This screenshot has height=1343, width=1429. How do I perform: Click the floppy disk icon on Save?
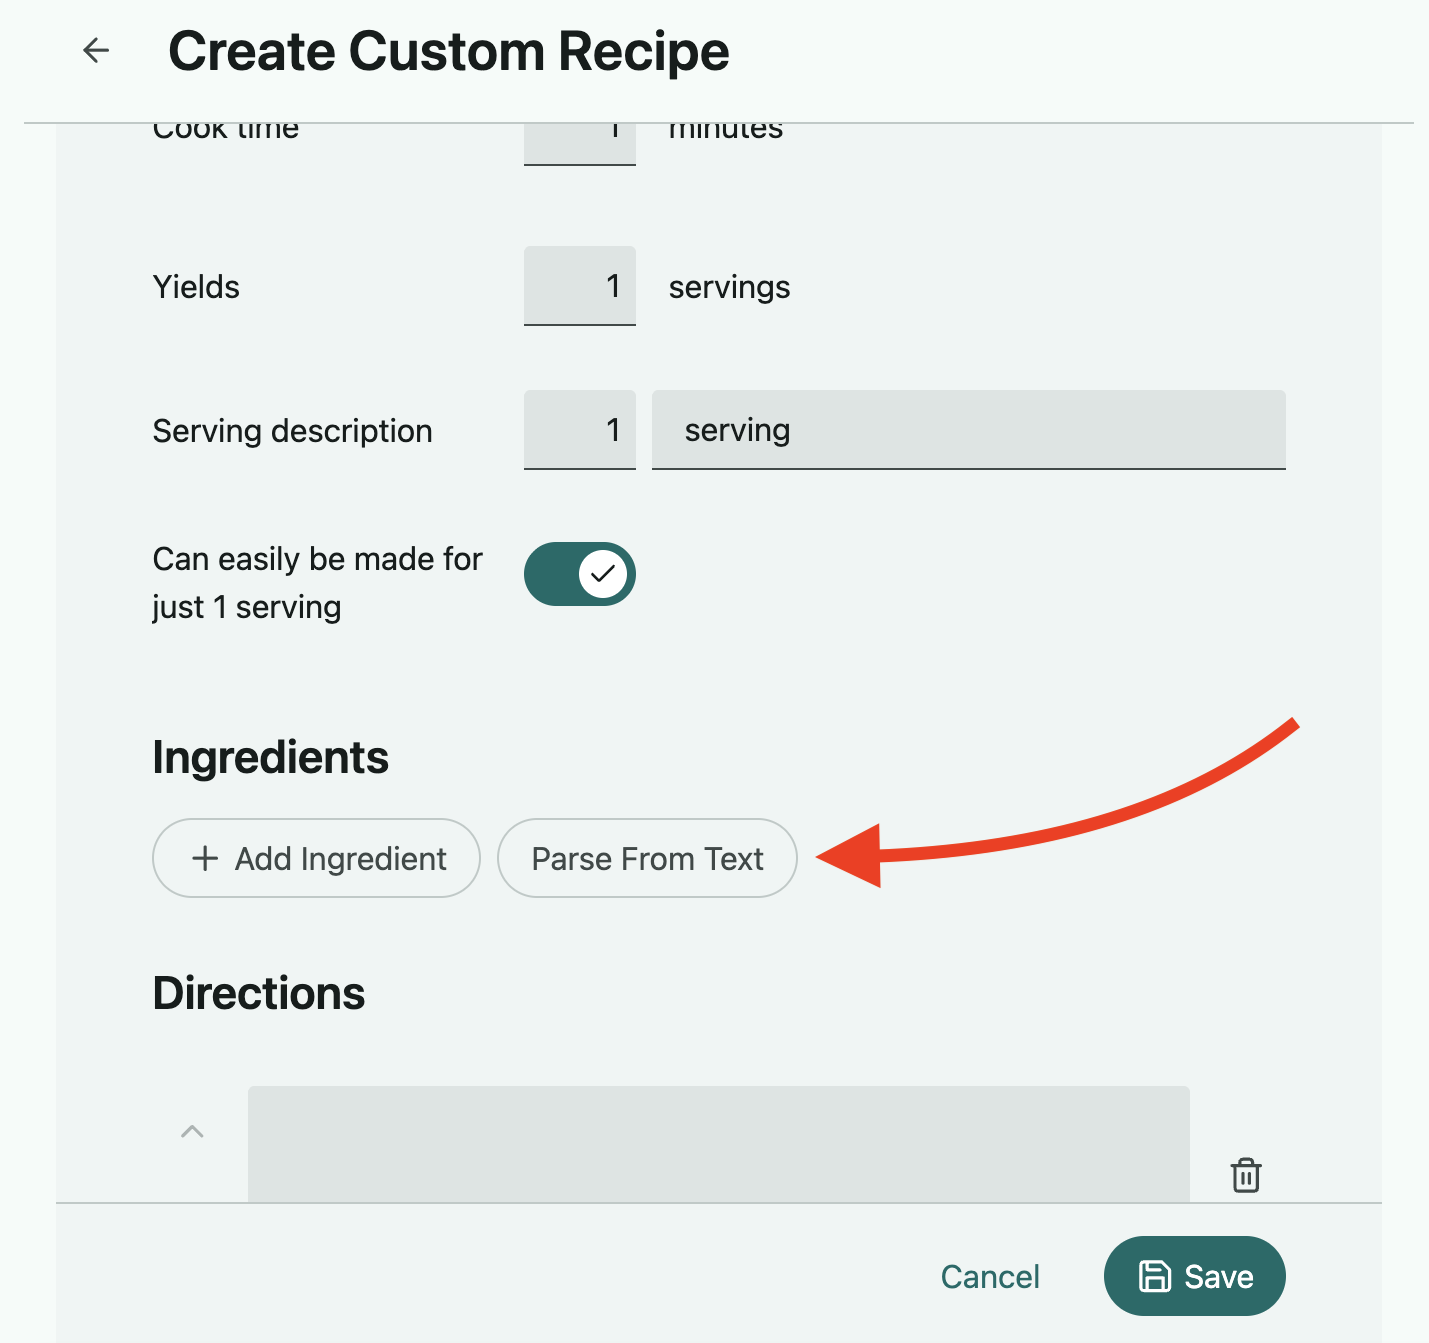(x=1155, y=1276)
